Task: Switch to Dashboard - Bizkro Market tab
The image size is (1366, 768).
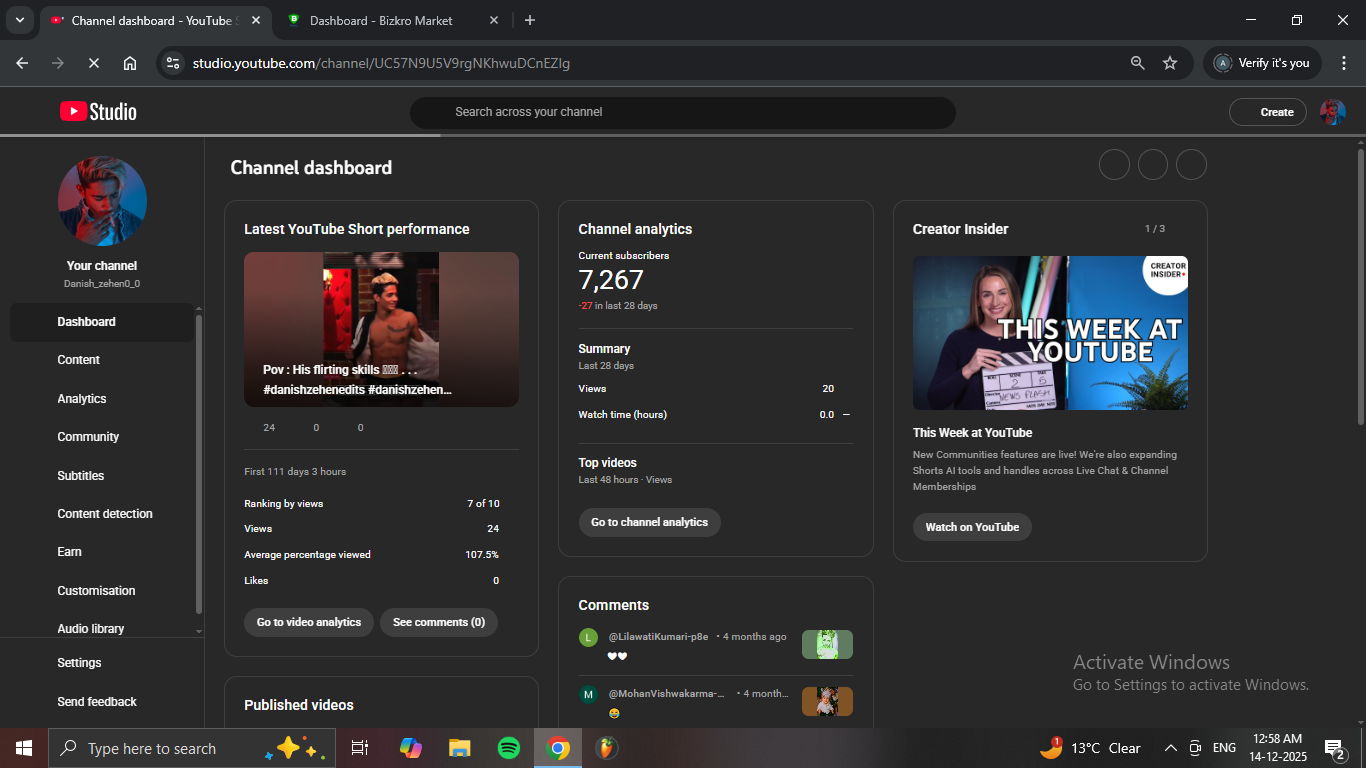Action: 380,20
